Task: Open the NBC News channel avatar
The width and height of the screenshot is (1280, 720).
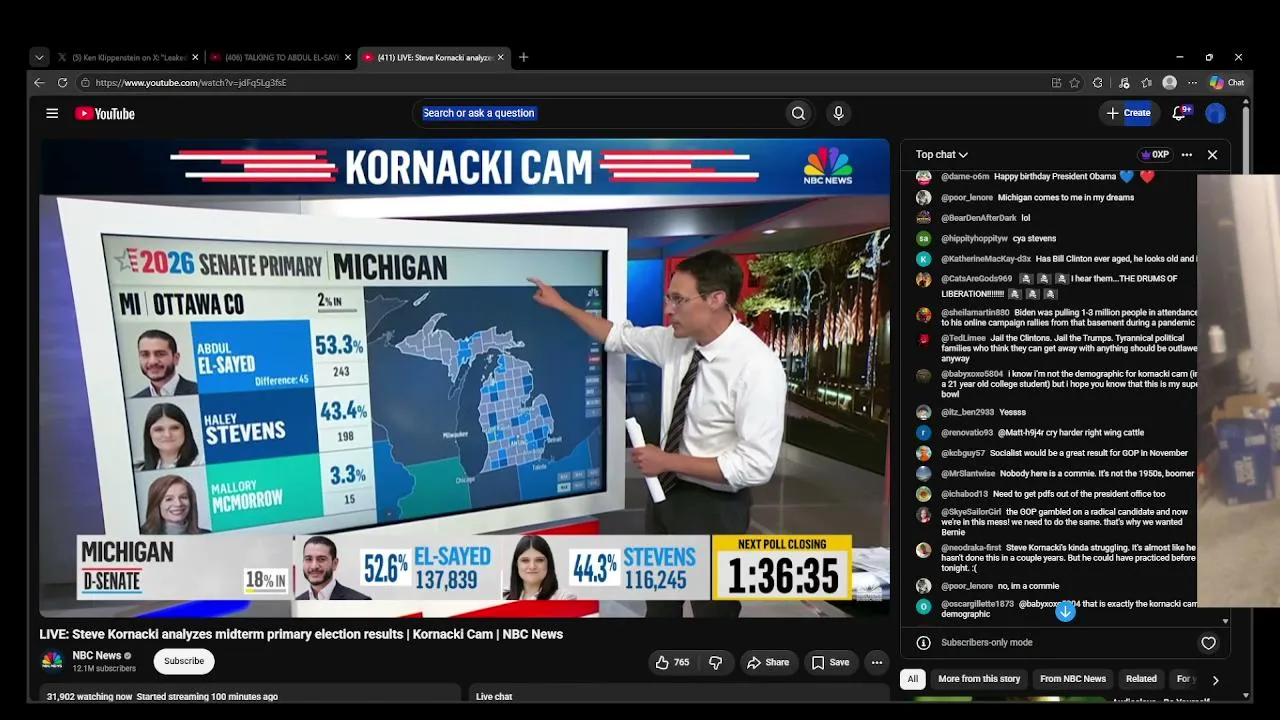Action: pyautogui.click(x=52, y=661)
